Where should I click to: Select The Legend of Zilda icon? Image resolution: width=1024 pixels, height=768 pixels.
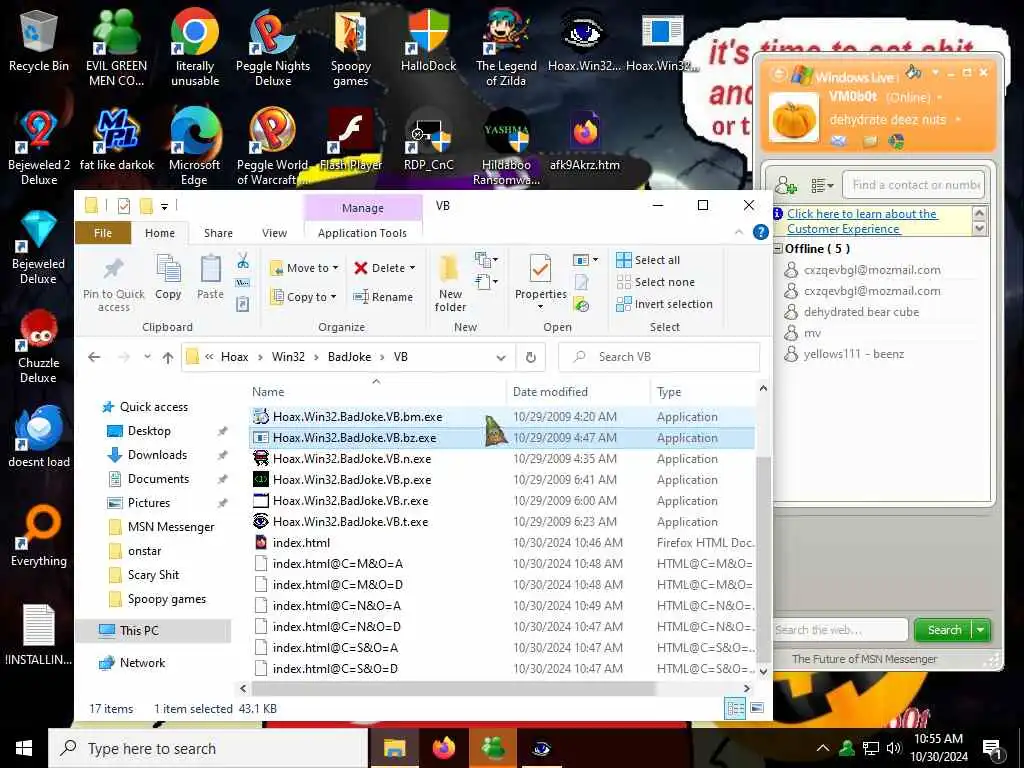506,48
